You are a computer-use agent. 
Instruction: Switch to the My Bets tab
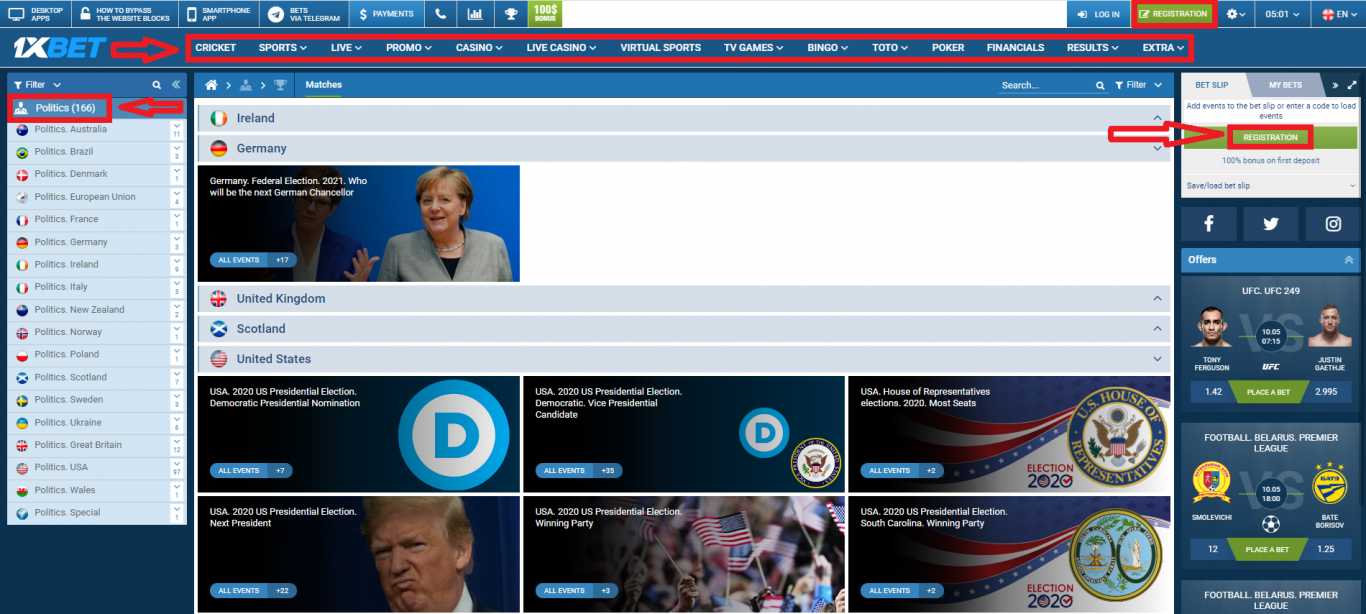click(x=1285, y=85)
